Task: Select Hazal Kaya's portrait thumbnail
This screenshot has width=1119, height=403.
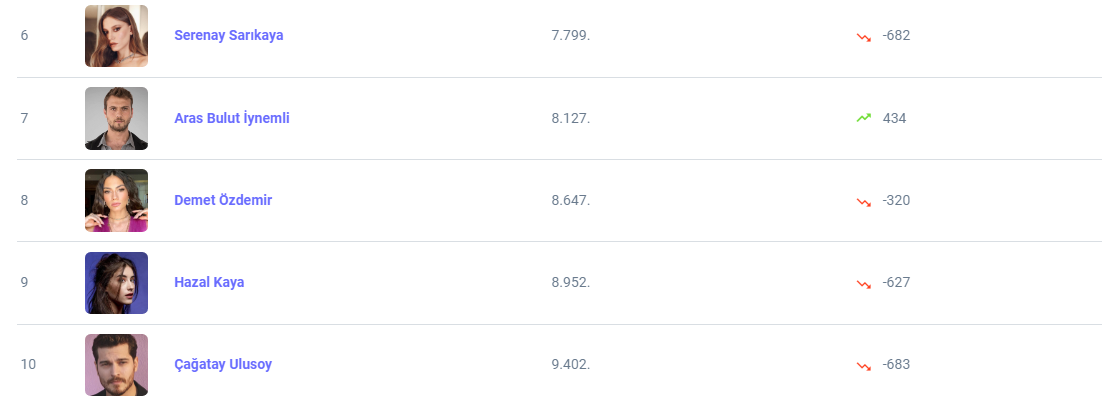Action: 116,282
